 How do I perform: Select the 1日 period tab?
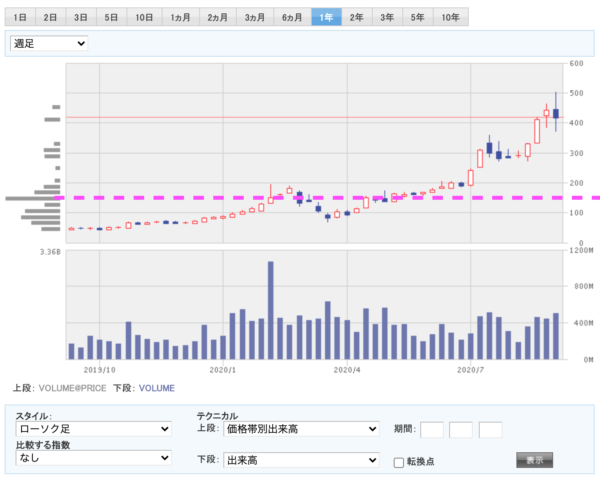coord(20,17)
